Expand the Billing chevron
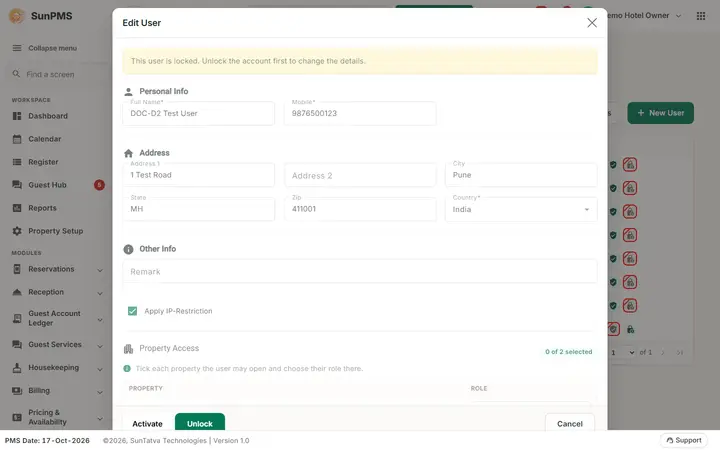This screenshot has width=720, height=450. point(100,392)
